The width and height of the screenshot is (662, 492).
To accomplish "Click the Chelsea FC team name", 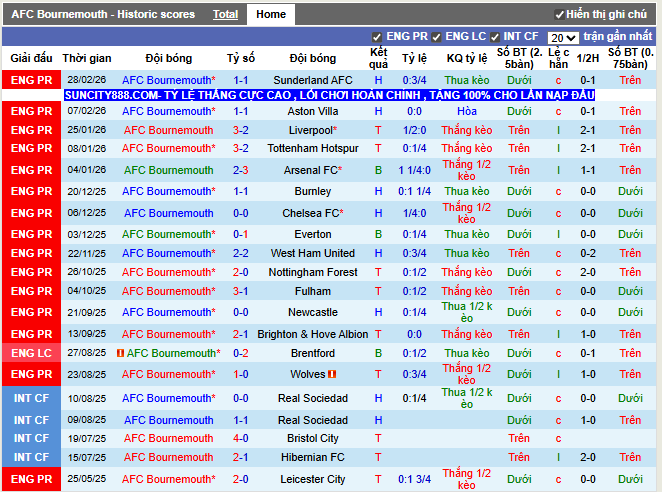I will 313,213.
